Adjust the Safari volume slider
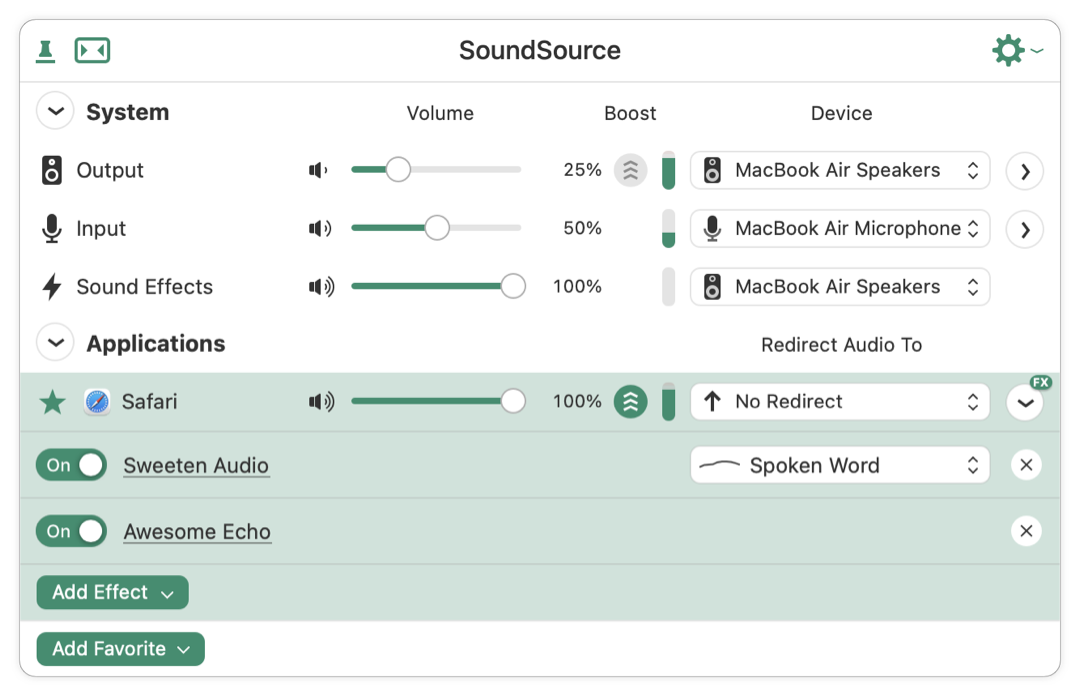 coord(438,401)
